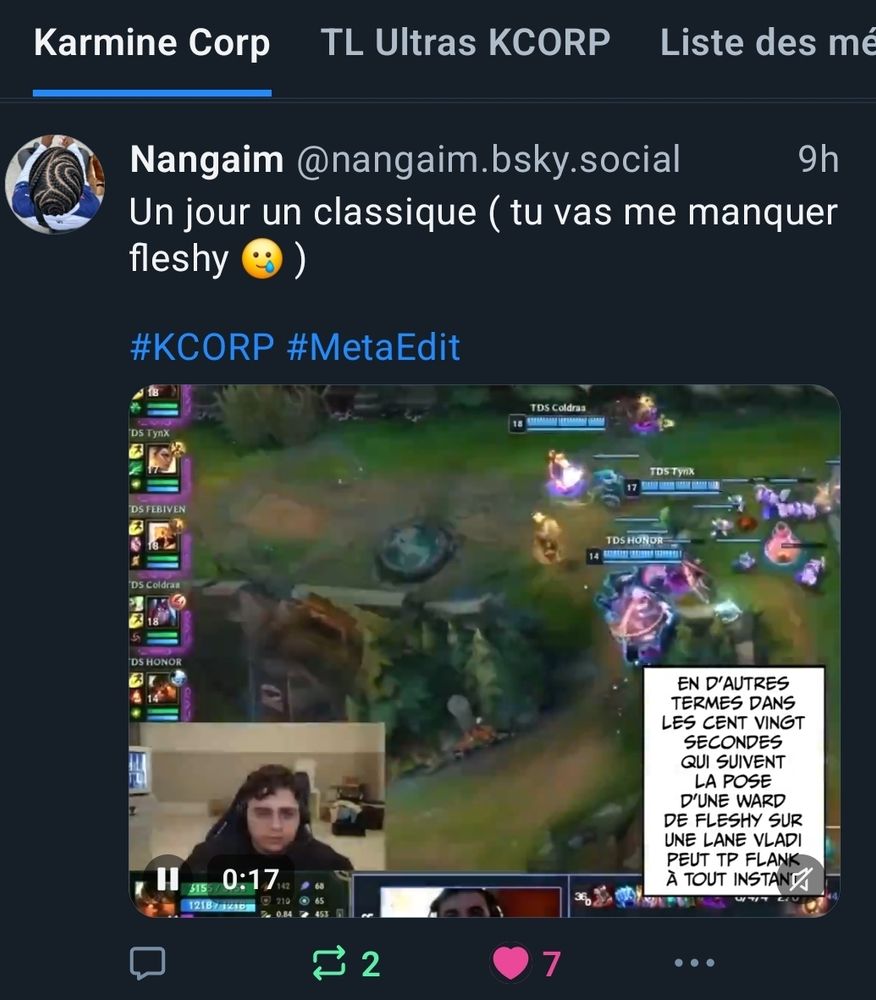Screen dimensions: 876x1000
Task: Open the three-dot more options menu
Action: [694, 962]
